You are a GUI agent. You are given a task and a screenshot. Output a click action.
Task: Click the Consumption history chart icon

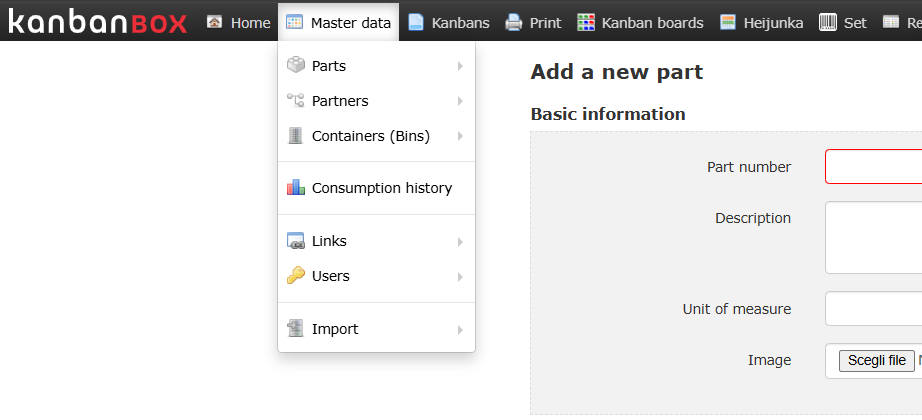(296, 188)
